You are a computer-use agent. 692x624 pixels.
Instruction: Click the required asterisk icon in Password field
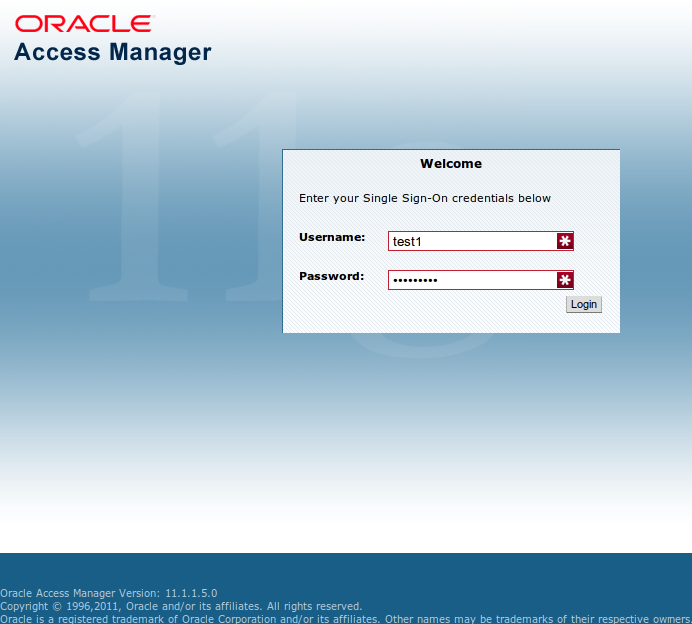(x=564, y=280)
